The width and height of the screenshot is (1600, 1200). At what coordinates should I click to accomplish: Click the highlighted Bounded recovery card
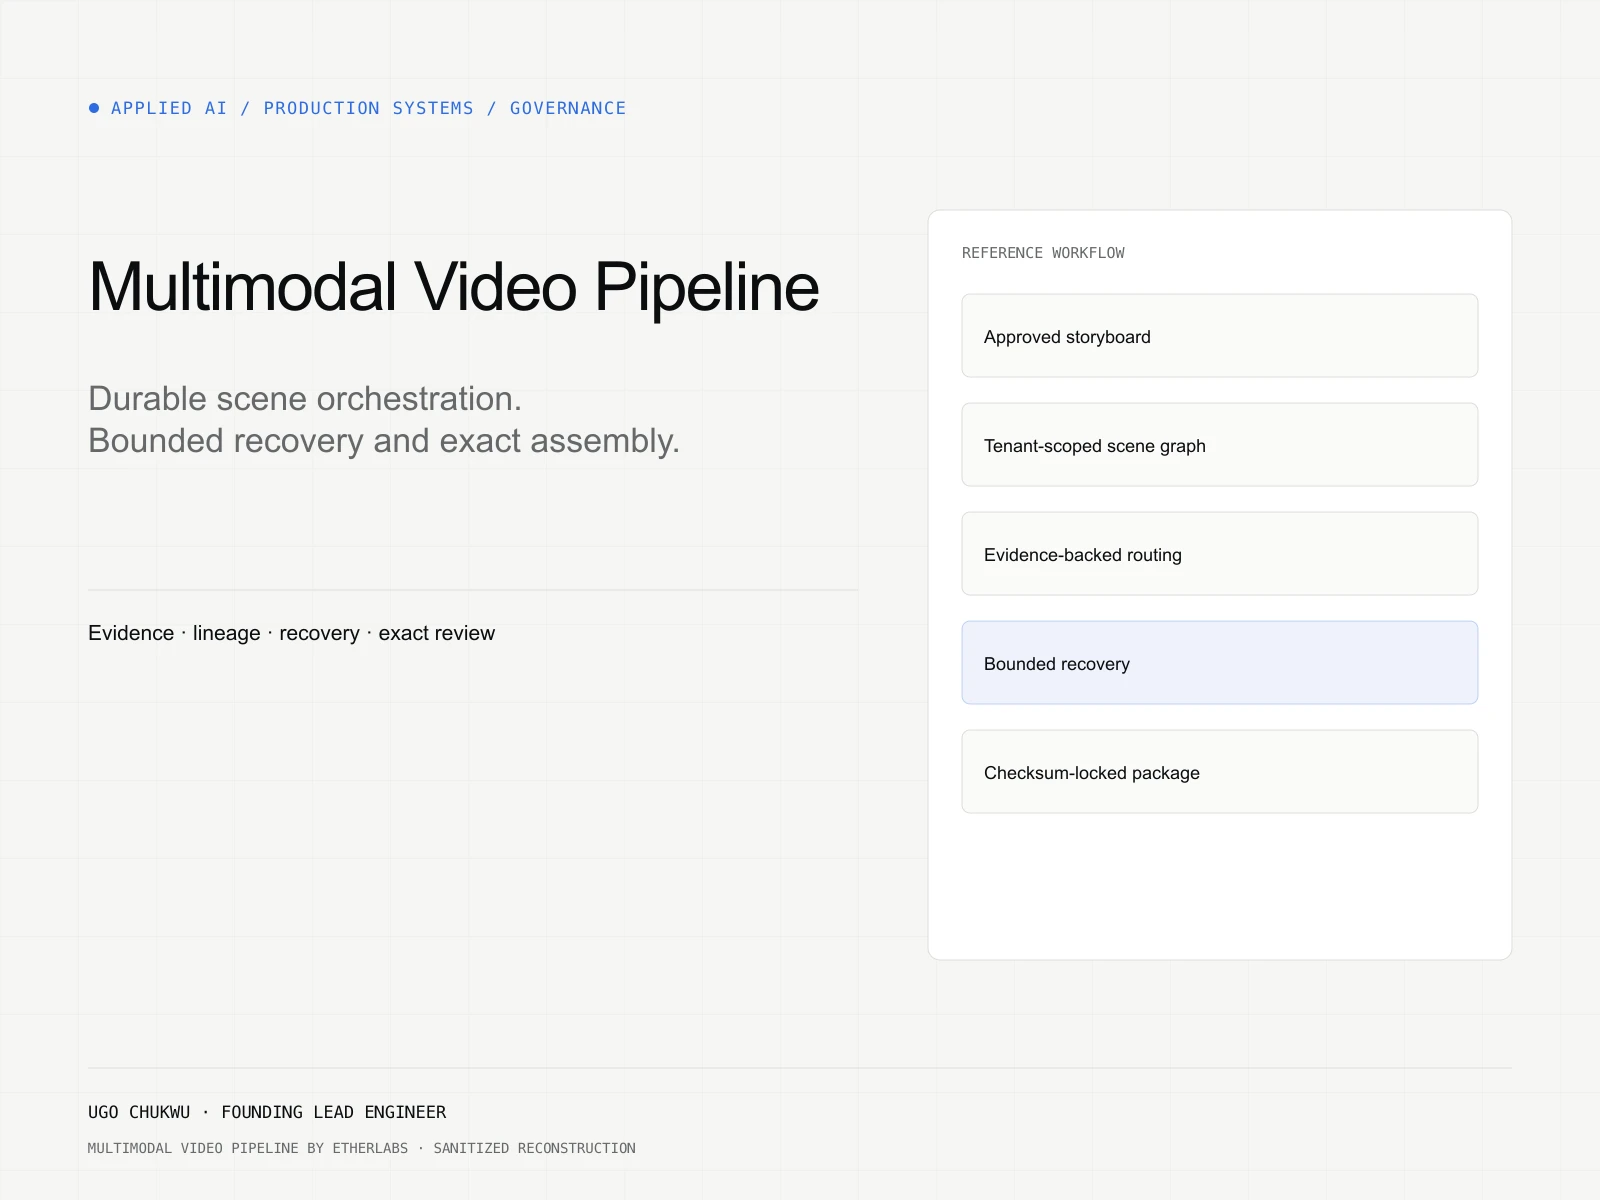tap(1219, 663)
